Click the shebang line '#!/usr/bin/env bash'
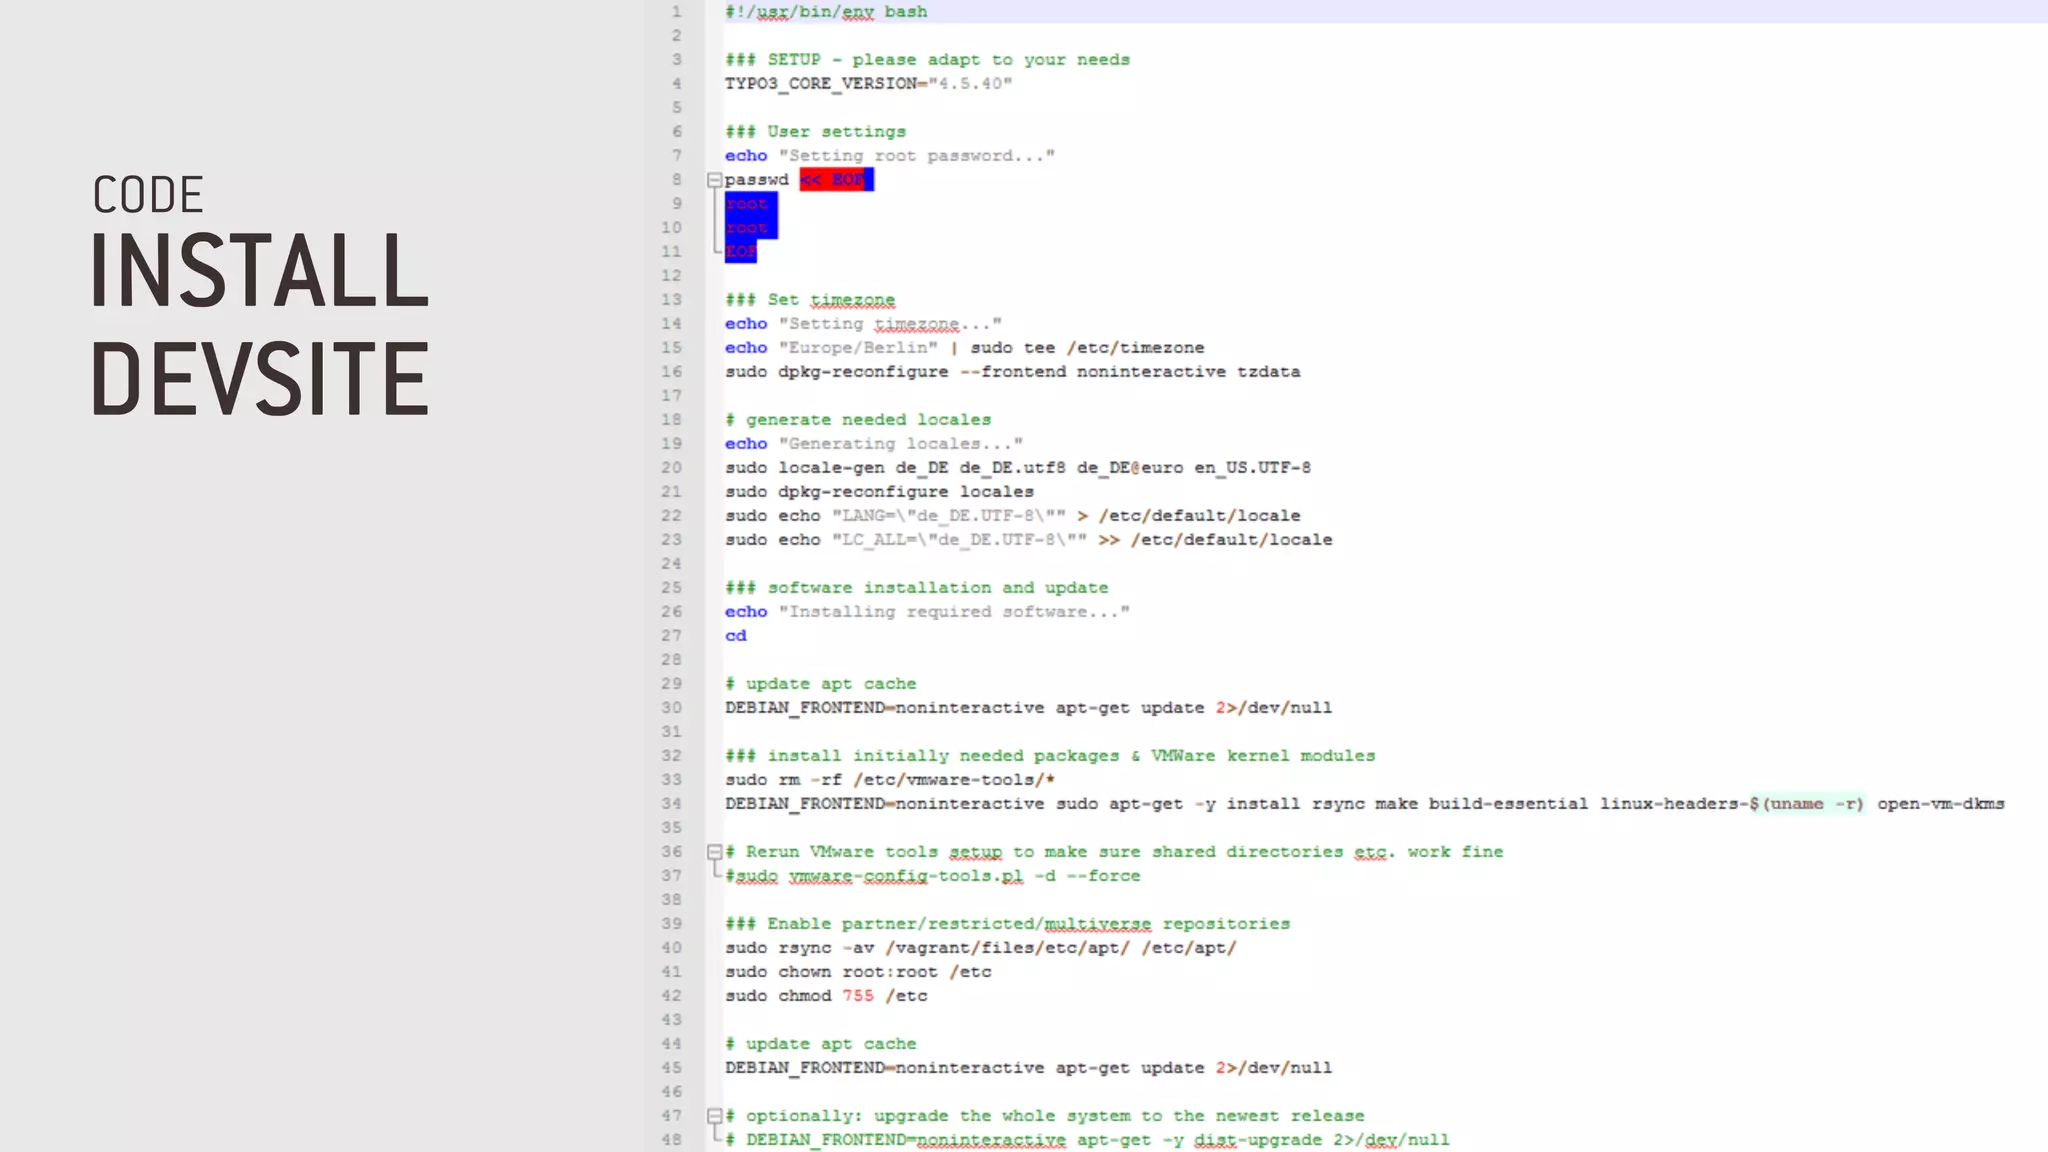2048x1152 pixels. pos(826,12)
